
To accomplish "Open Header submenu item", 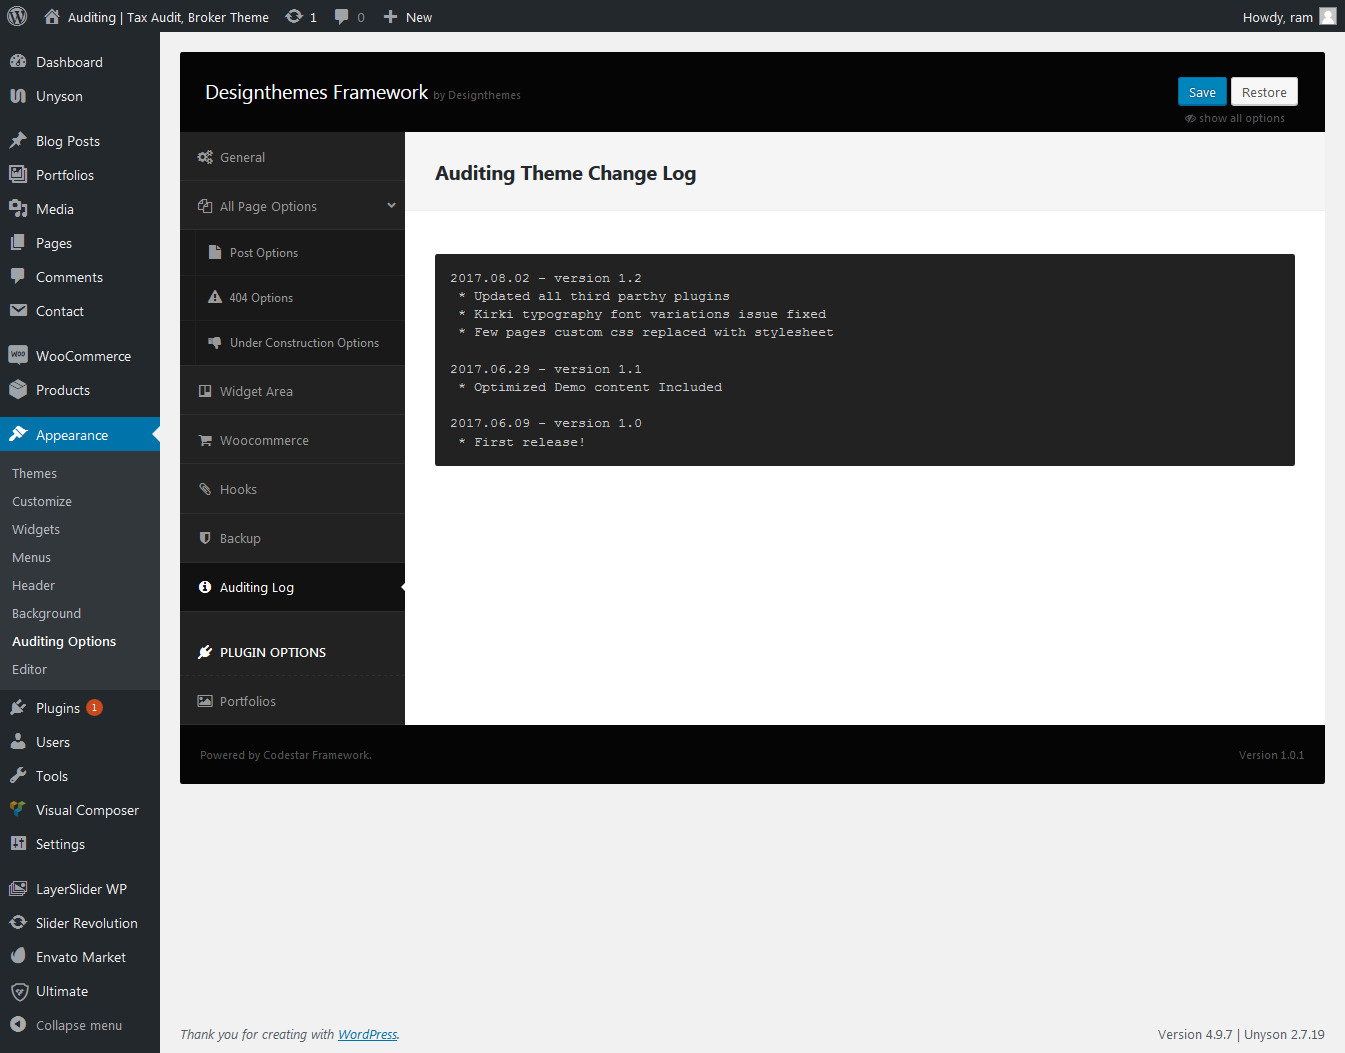I will [x=33, y=585].
